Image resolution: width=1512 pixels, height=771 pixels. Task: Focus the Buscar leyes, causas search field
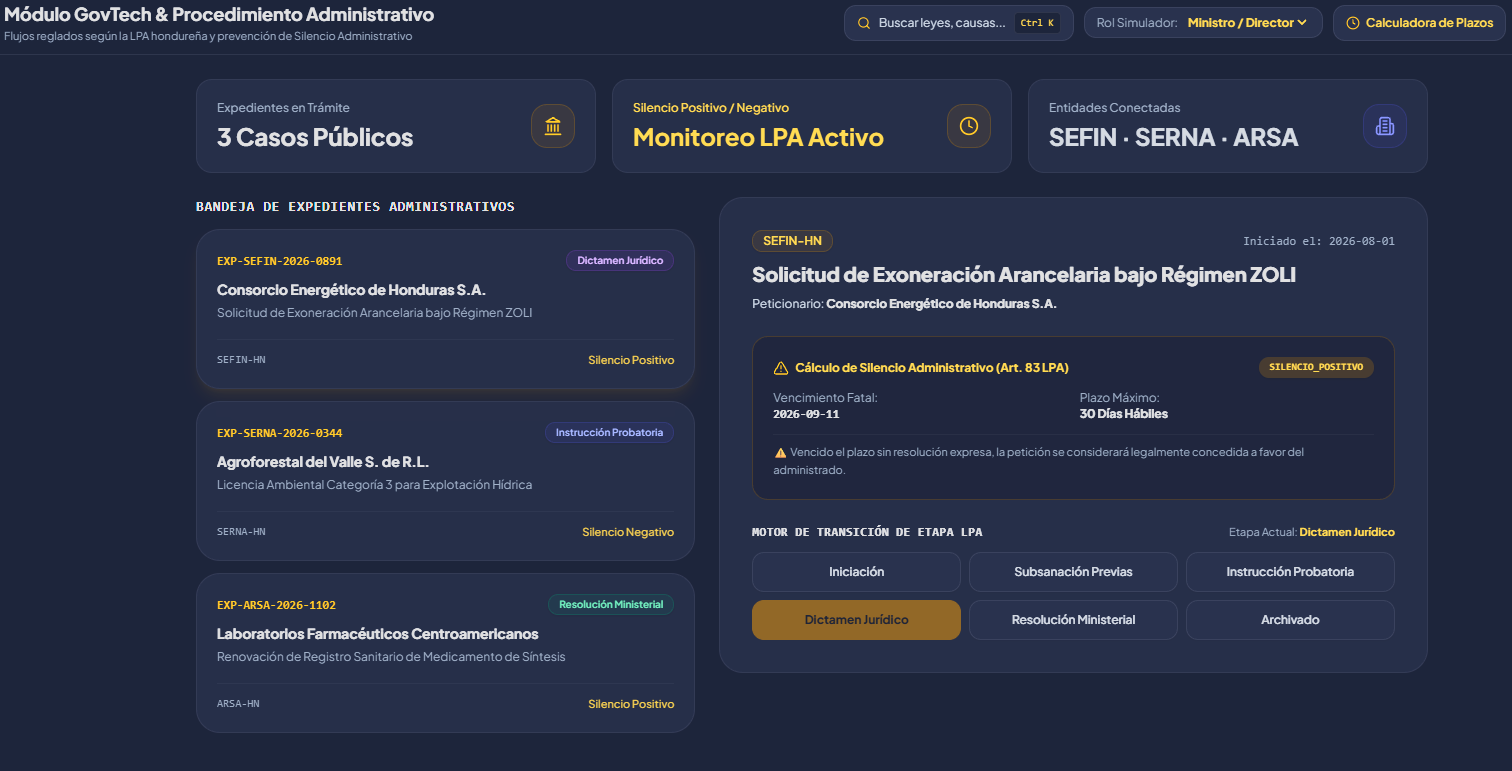(959, 23)
